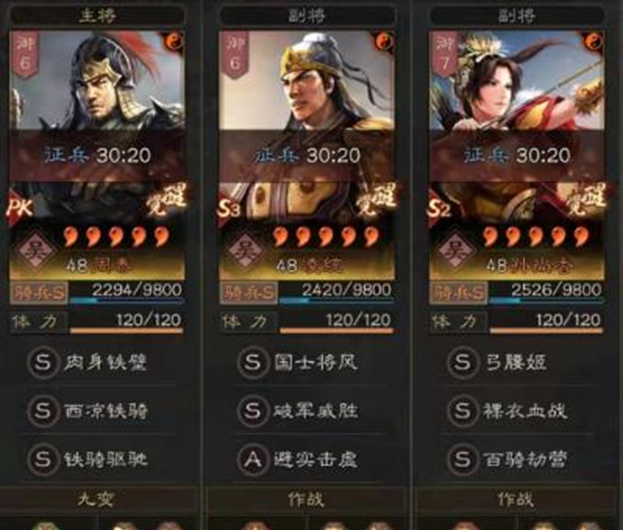Switch to the 主将 slot header
Viewport: 623px width, 530px height.
click(97, 15)
